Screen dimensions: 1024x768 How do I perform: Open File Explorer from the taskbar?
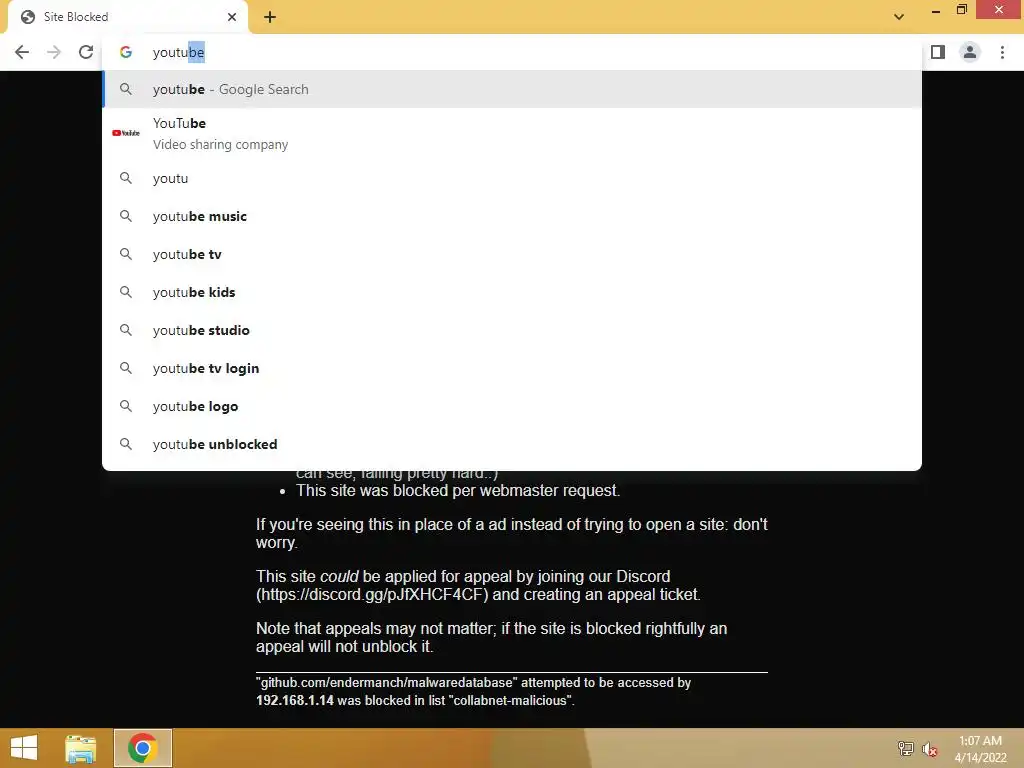pyautogui.click(x=81, y=748)
